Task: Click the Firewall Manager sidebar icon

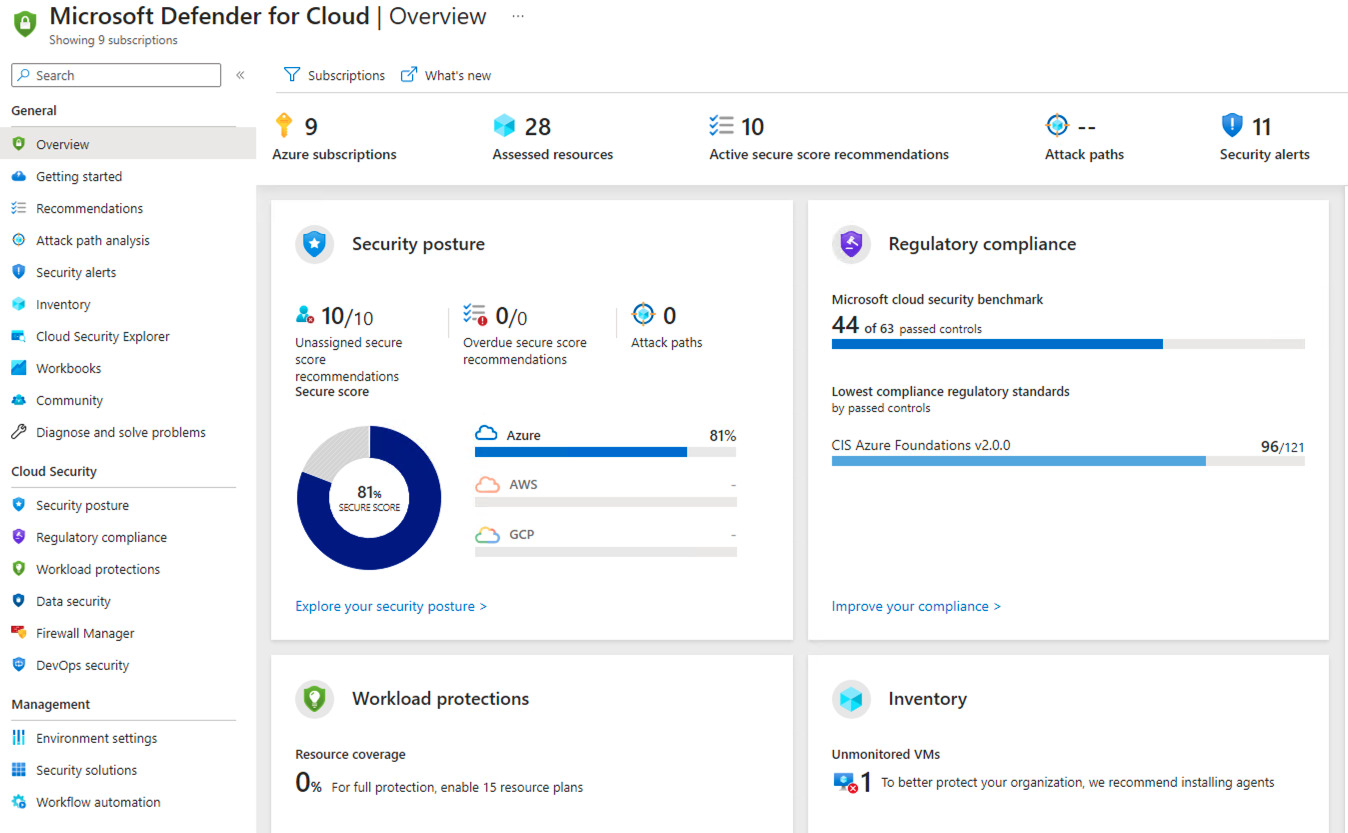Action: coord(18,633)
